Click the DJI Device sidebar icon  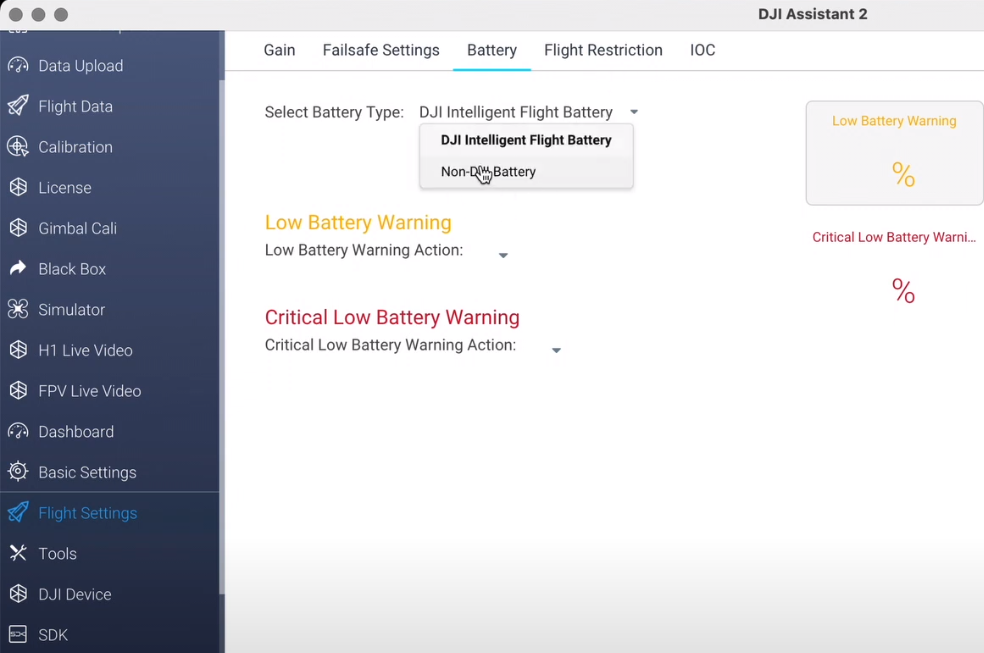(18, 594)
